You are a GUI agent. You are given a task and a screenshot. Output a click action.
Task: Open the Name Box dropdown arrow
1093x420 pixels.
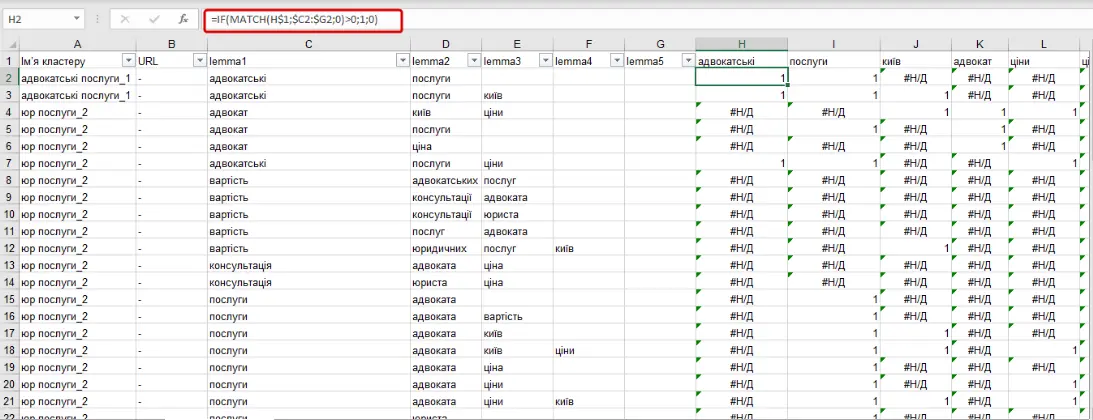(76, 20)
